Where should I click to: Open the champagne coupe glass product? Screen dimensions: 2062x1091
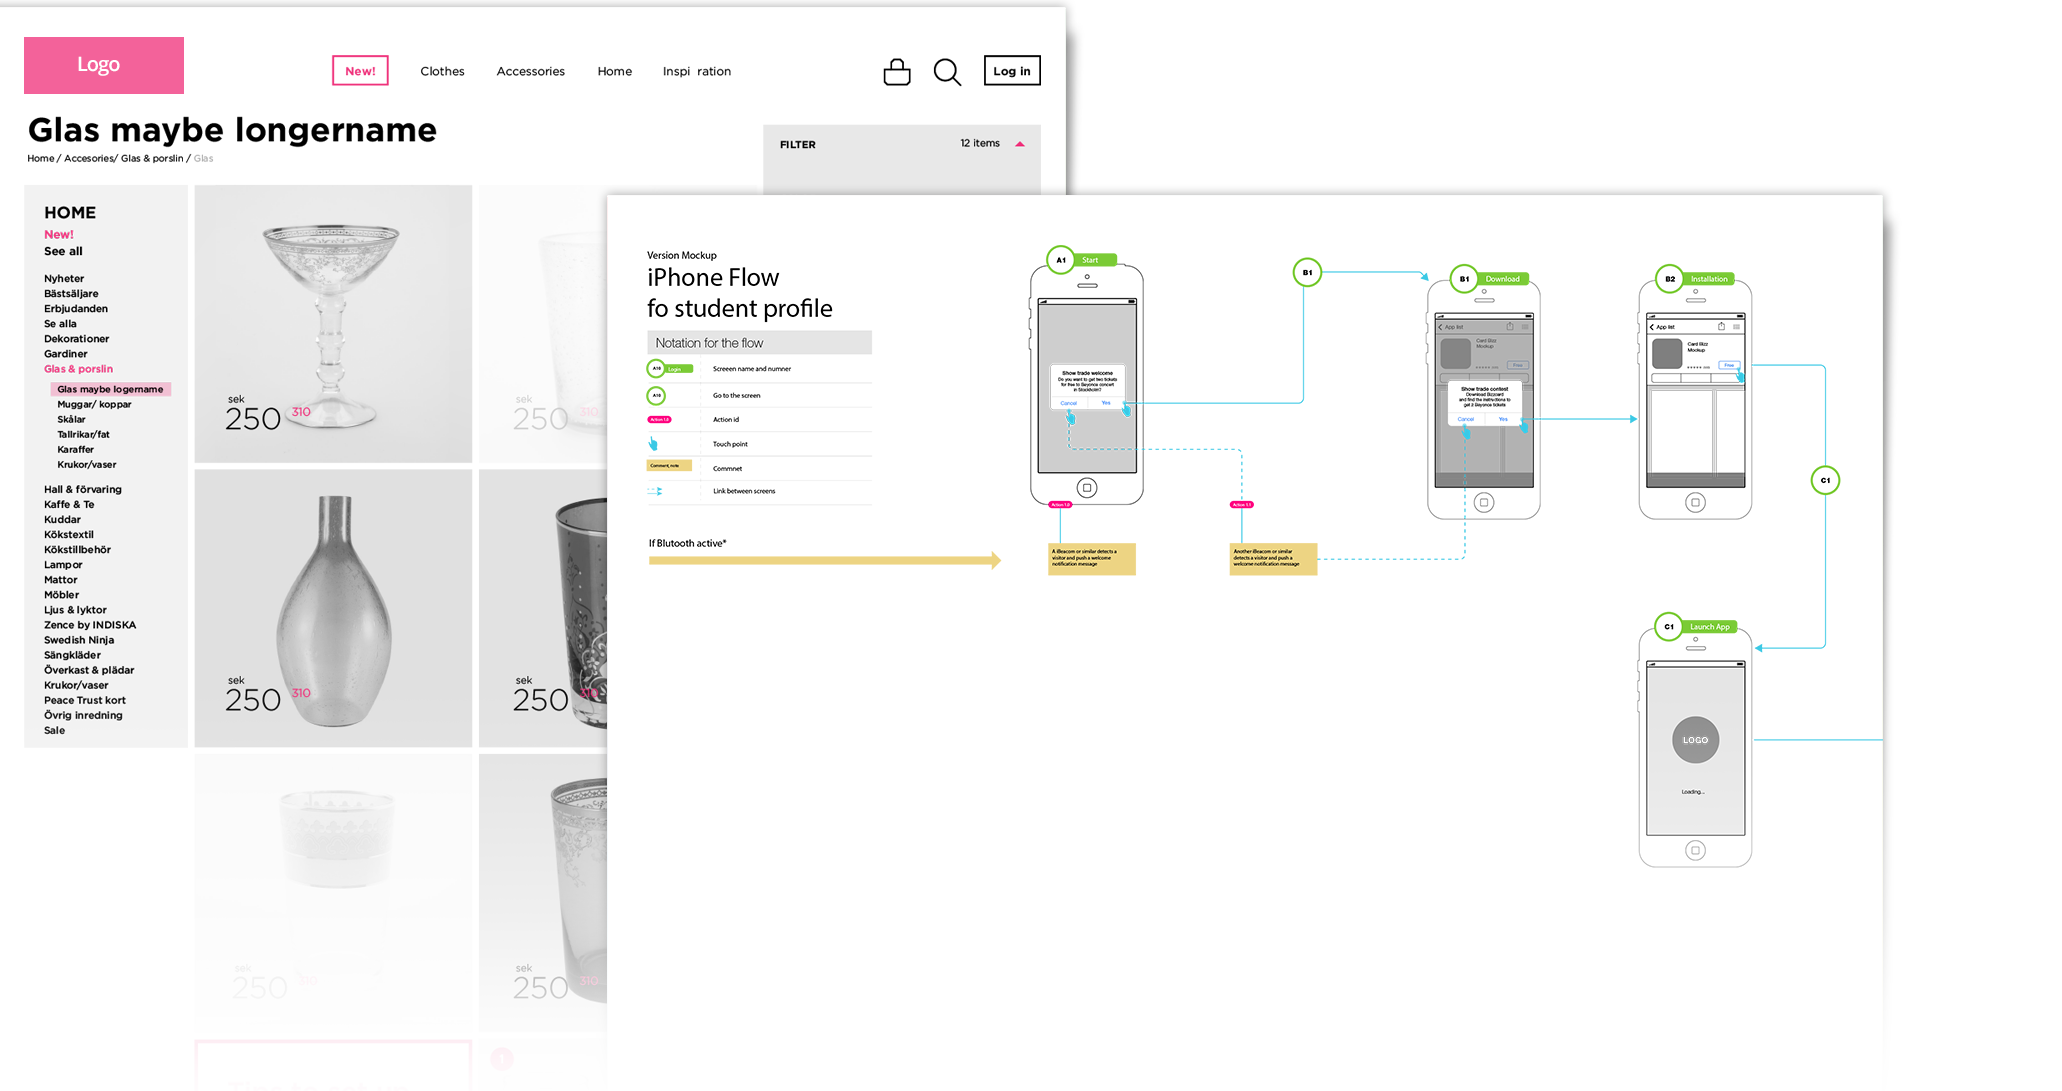pyautogui.click(x=333, y=324)
